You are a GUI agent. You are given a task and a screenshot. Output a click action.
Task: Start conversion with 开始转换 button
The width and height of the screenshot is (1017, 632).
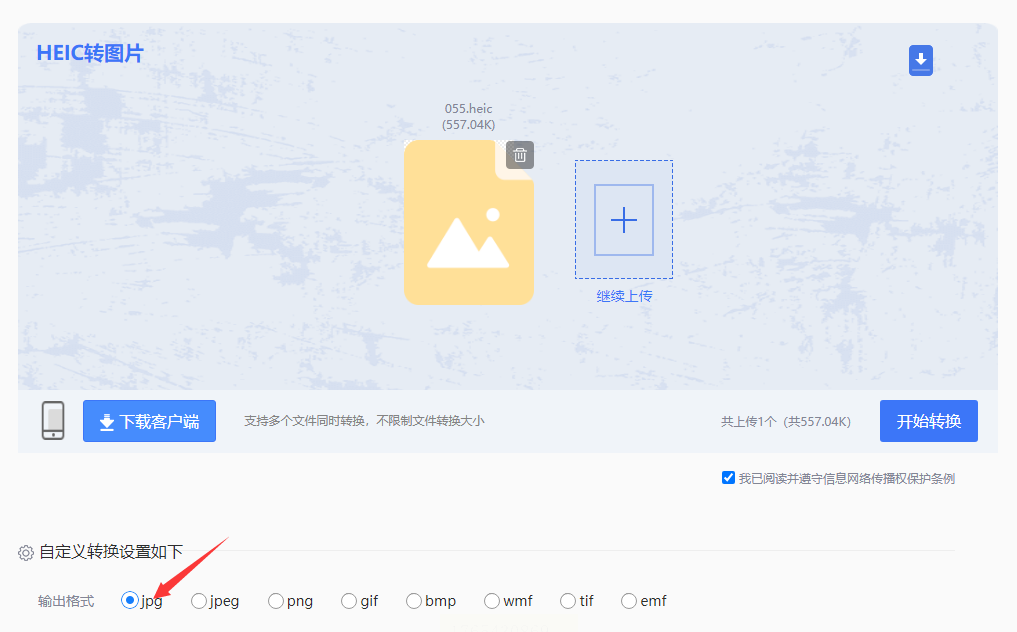click(929, 421)
